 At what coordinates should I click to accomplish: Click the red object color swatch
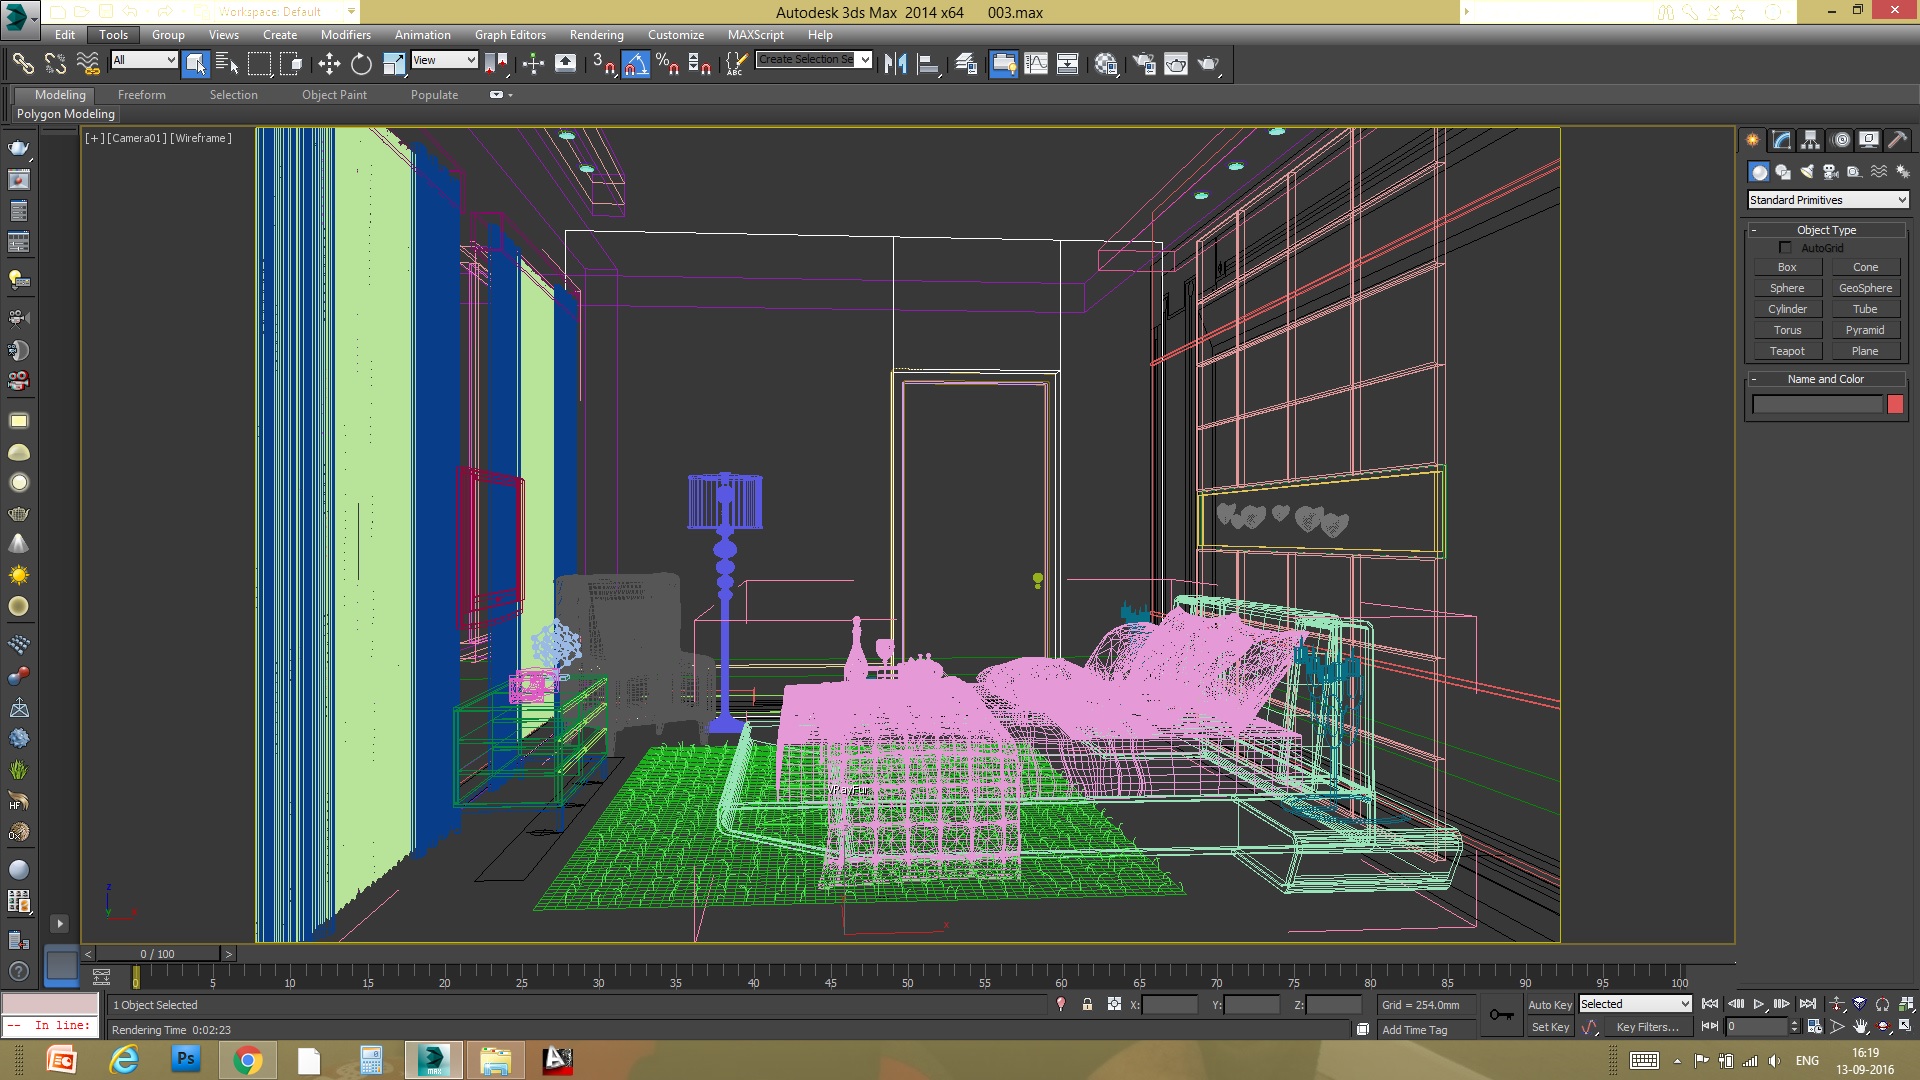(x=1895, y=404)
